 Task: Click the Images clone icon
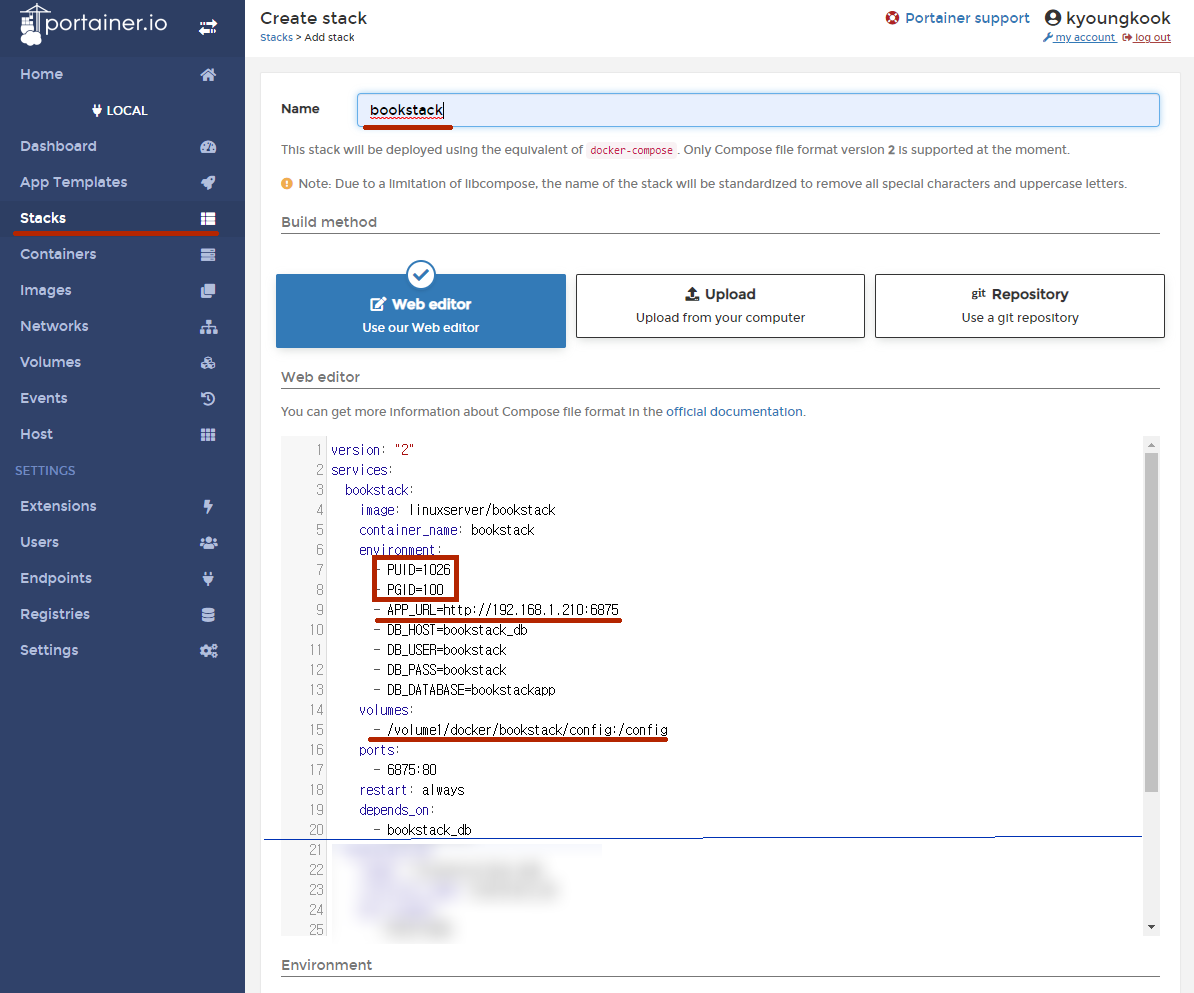[208, 290]
